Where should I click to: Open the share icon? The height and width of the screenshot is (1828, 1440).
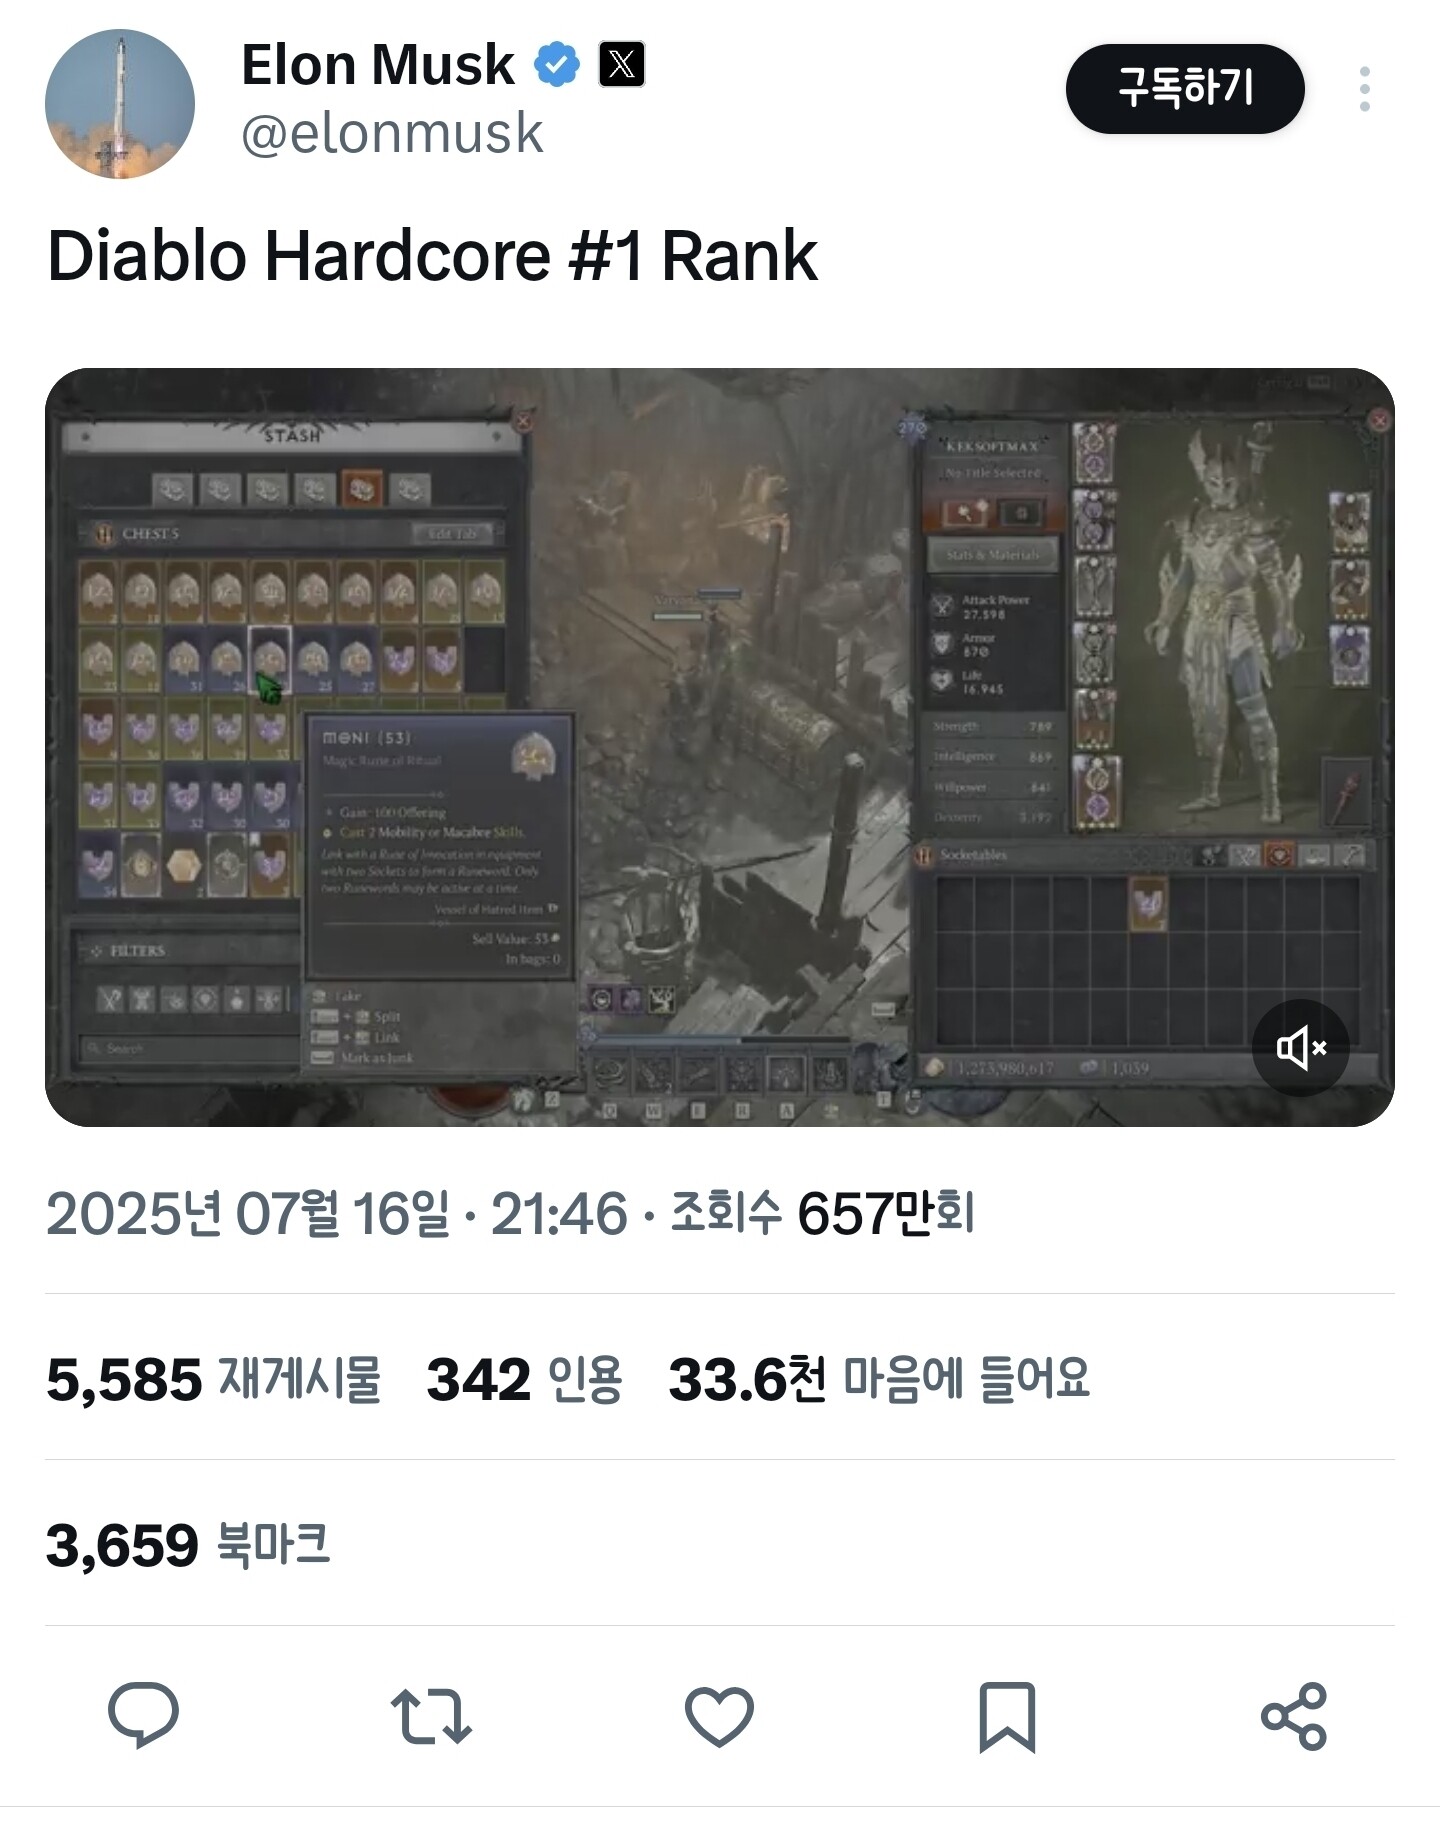1294,1716
